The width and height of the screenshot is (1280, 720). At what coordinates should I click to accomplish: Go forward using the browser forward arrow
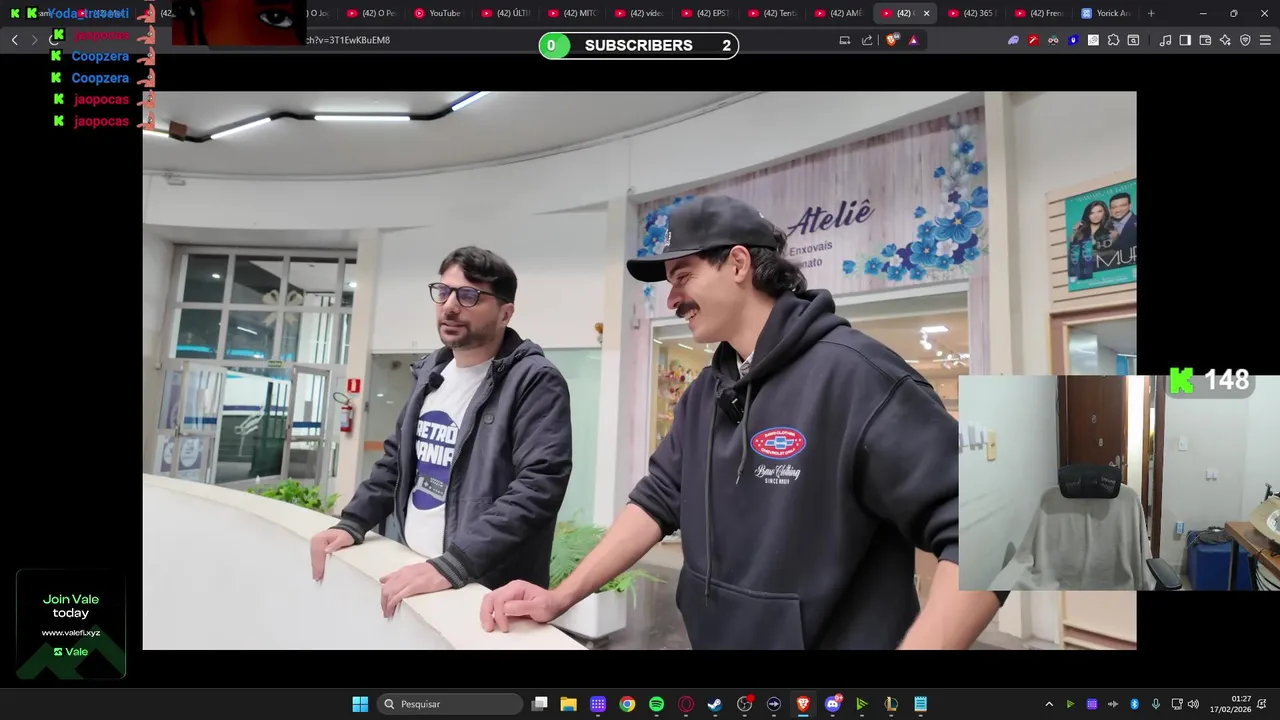pos(34,40)
